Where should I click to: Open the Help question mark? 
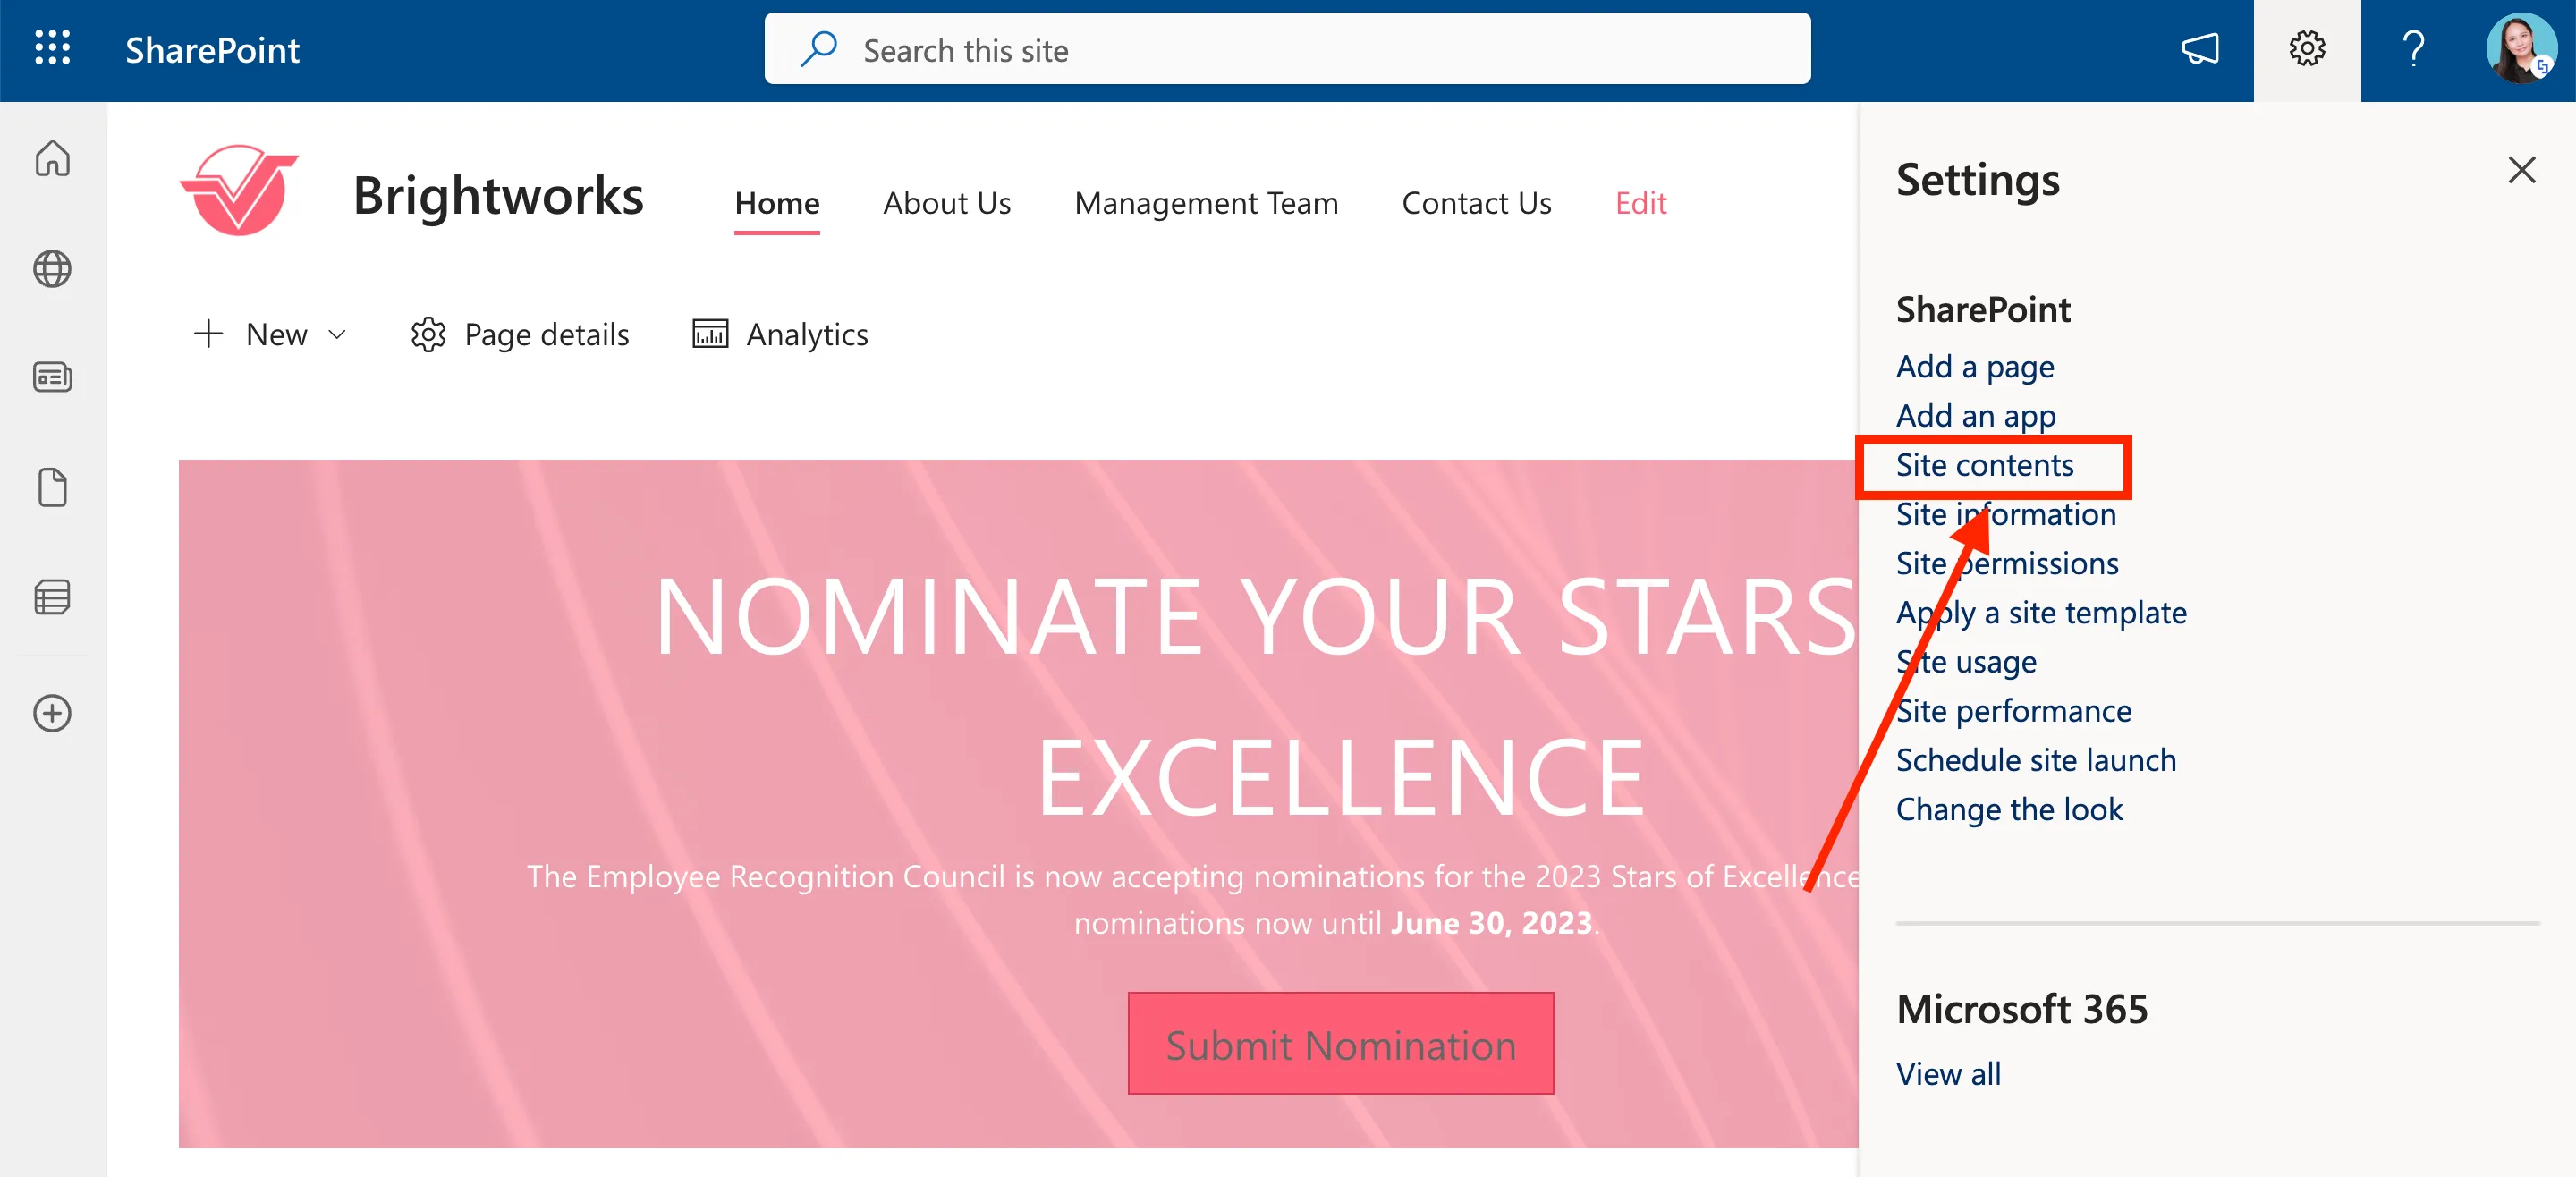click(x=2413, y=49)
